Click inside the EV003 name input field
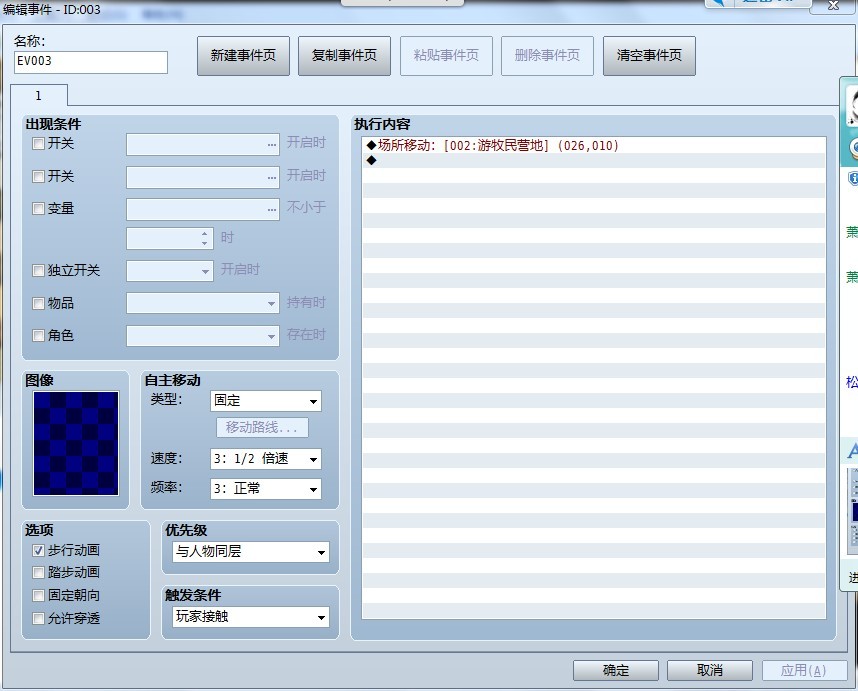The height and width of the screenshot is (691, 858). click(x=90, y=62)
